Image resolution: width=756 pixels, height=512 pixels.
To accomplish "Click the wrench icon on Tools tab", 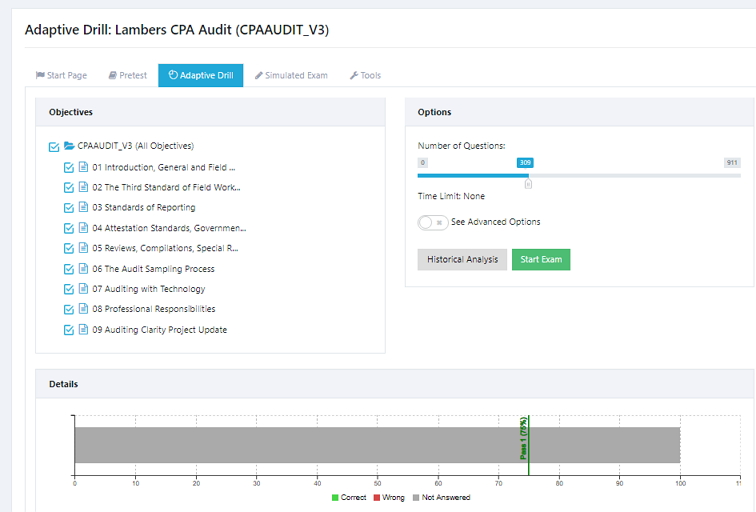I will (354, 75).
